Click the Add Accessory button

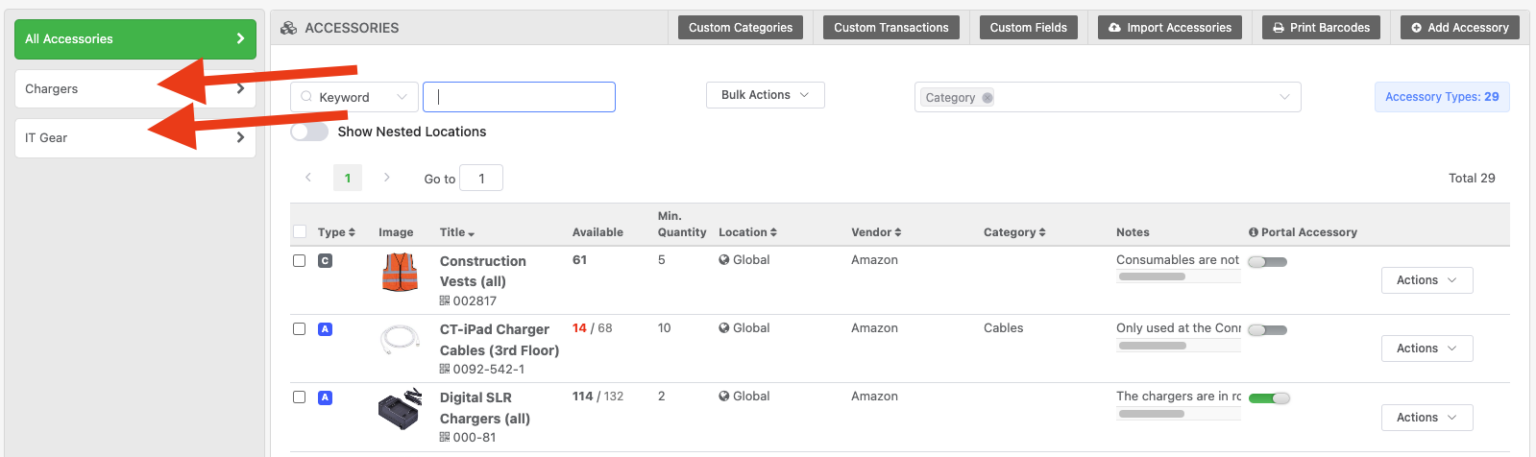click(1459, 28)
